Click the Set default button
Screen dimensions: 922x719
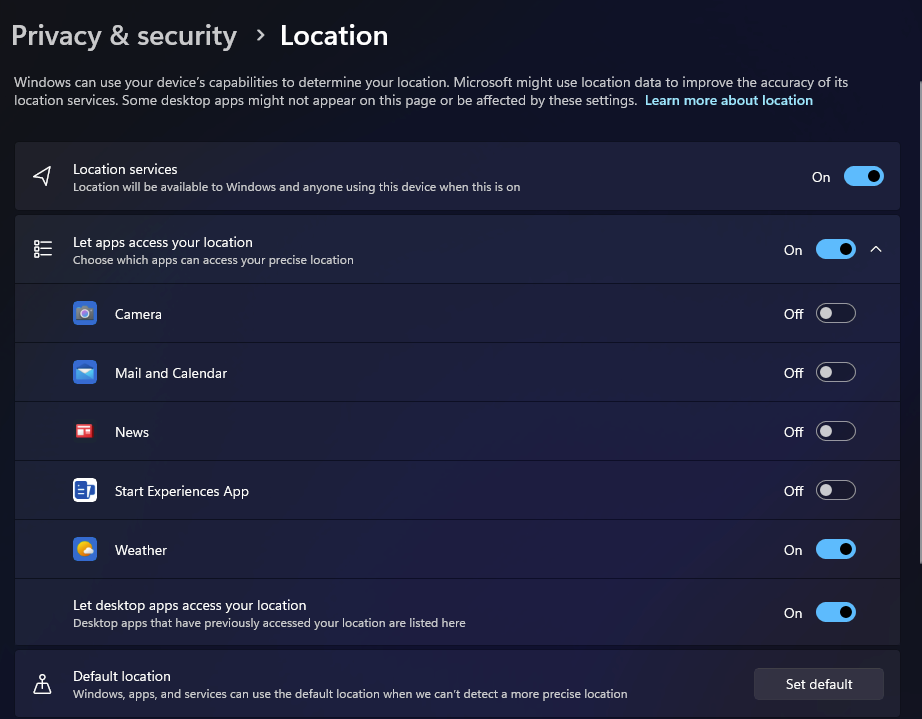pos(819,684)
